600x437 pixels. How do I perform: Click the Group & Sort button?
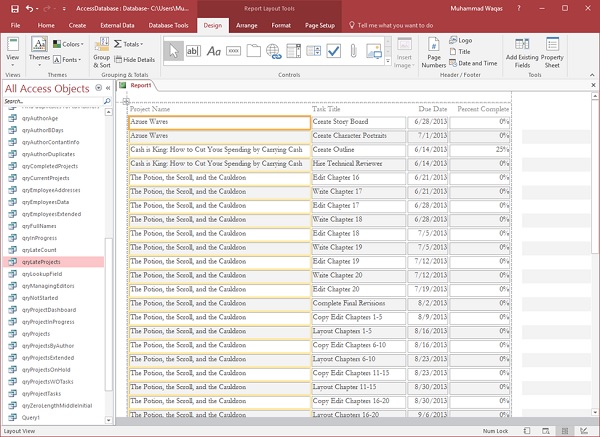pyautogui.click(x=102, y=54)
